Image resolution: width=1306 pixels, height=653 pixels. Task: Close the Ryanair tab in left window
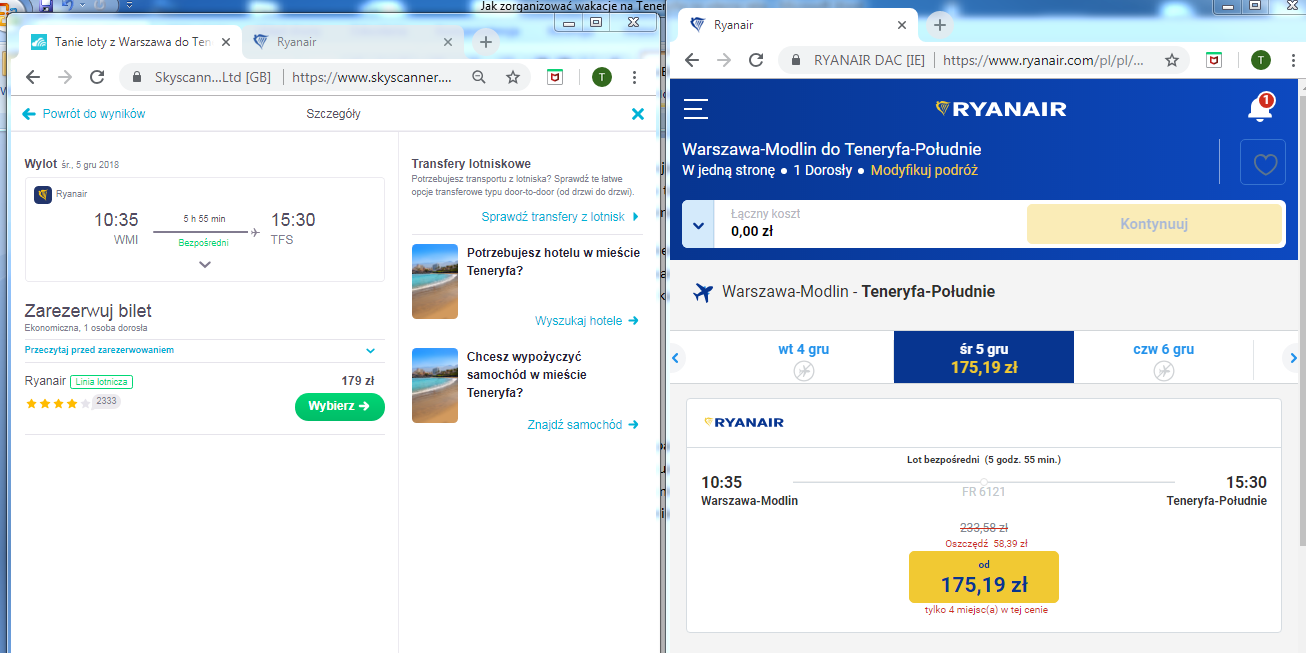[448, 42]
